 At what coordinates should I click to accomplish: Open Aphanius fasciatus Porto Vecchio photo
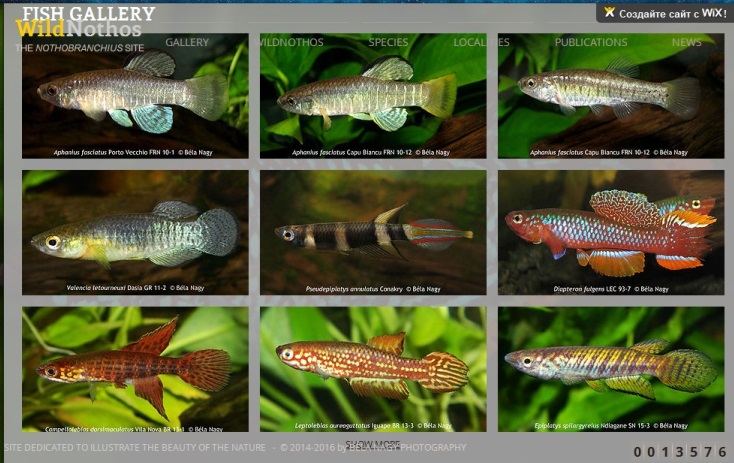click(135, 96)
